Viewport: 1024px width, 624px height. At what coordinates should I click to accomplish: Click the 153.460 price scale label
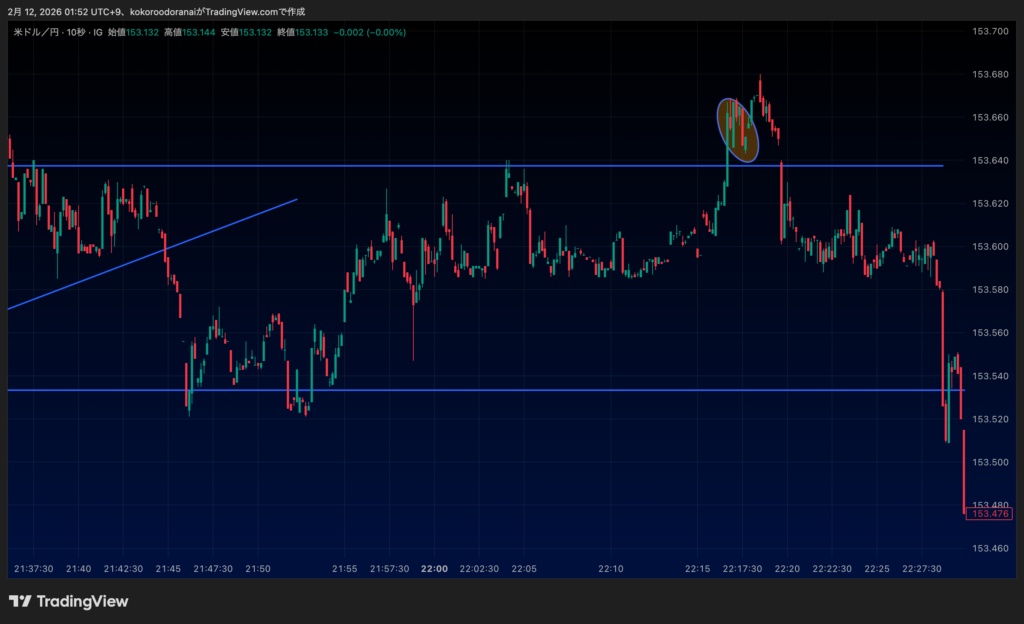coord(990,548)
